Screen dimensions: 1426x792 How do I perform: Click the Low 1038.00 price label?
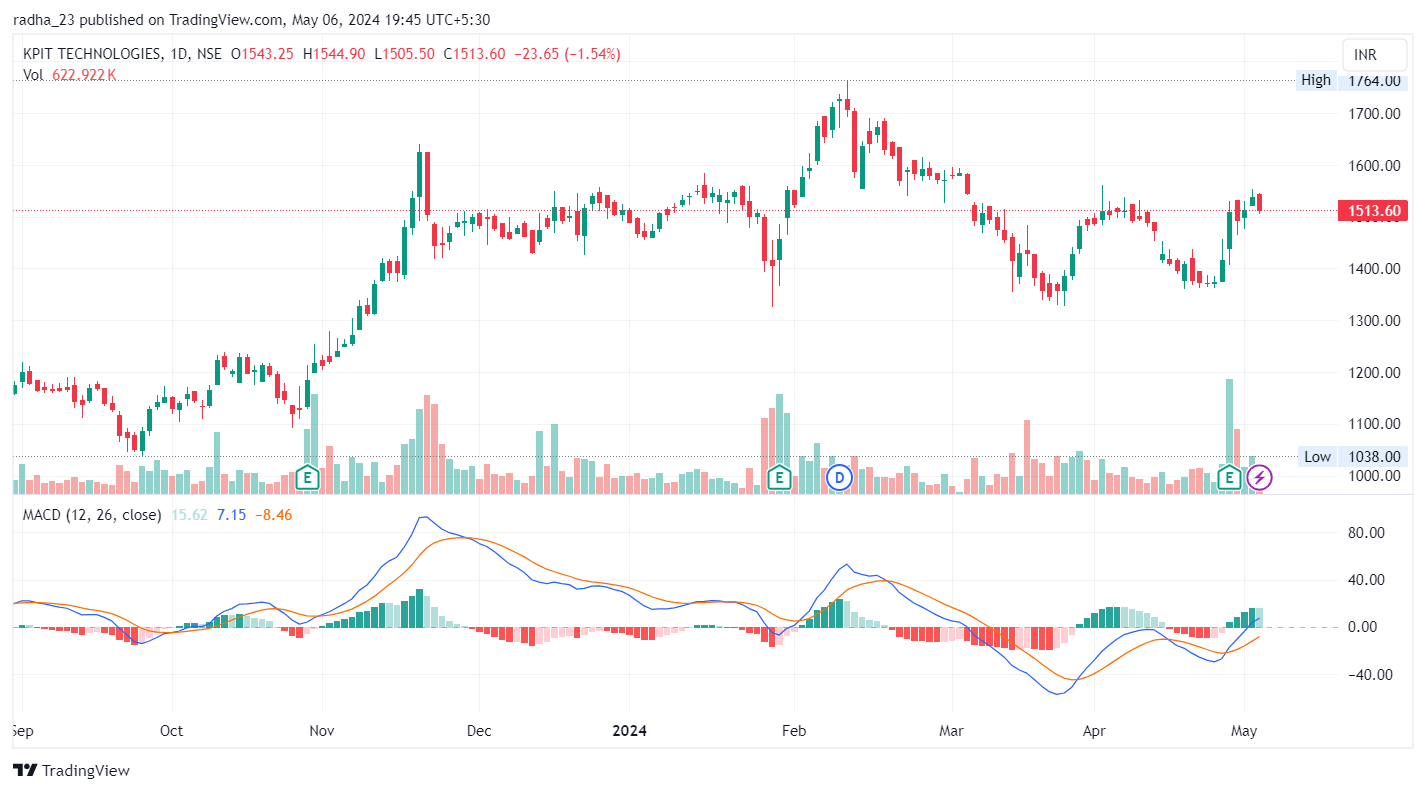1352,457
